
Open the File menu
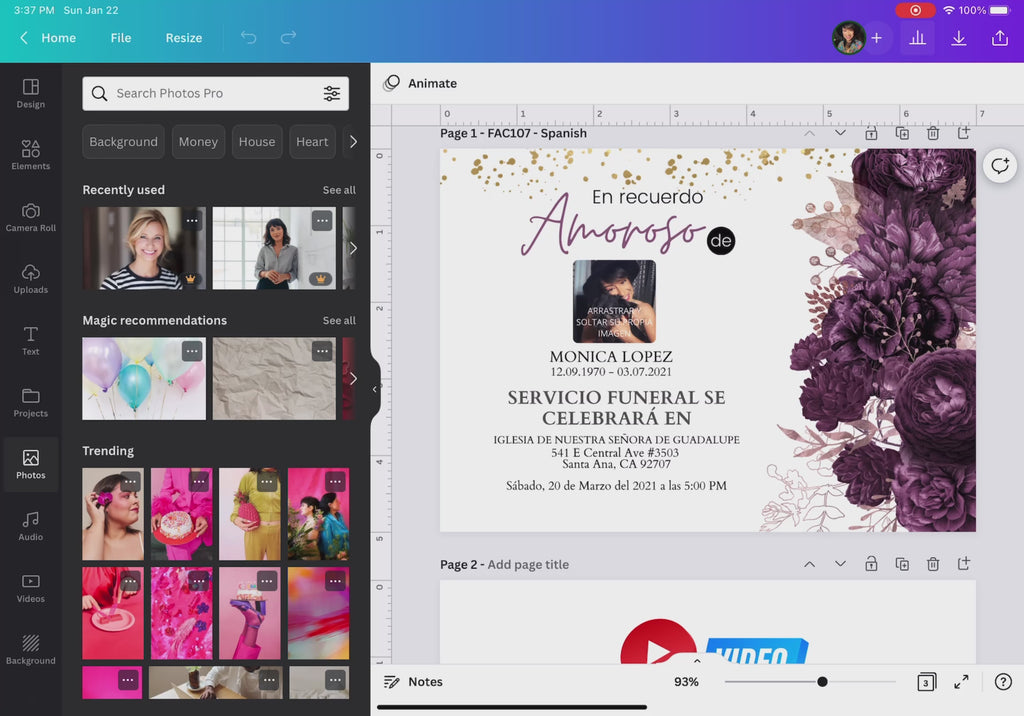[121, 38]
